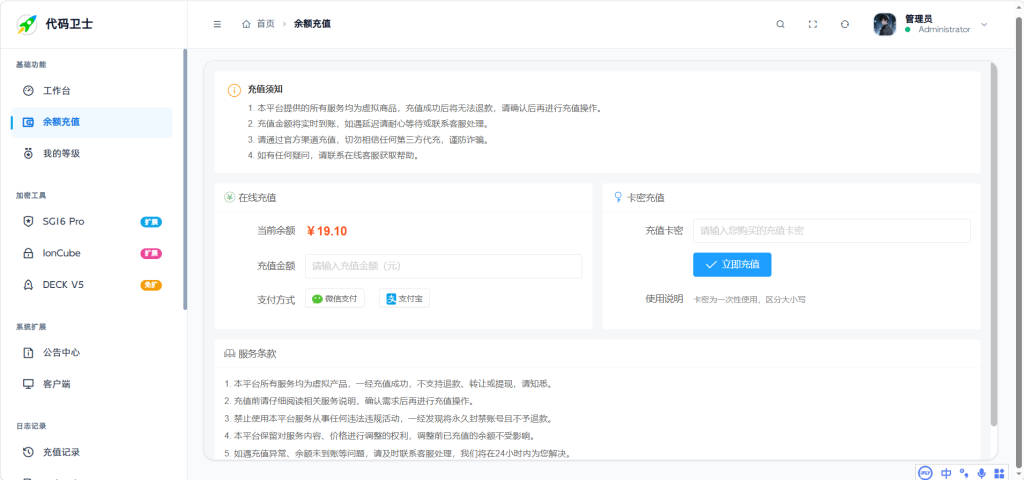Click the IME iFly logo icon
Screen dimensions: 1024x480
tap(925, 473)
